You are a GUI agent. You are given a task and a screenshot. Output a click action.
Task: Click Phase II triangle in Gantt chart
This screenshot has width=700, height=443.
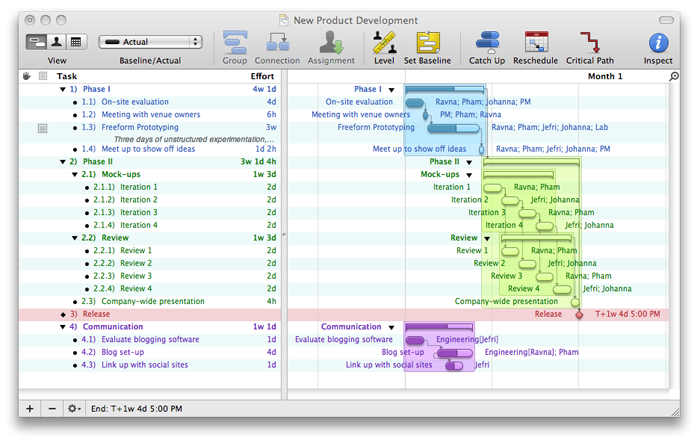(469, 162)
